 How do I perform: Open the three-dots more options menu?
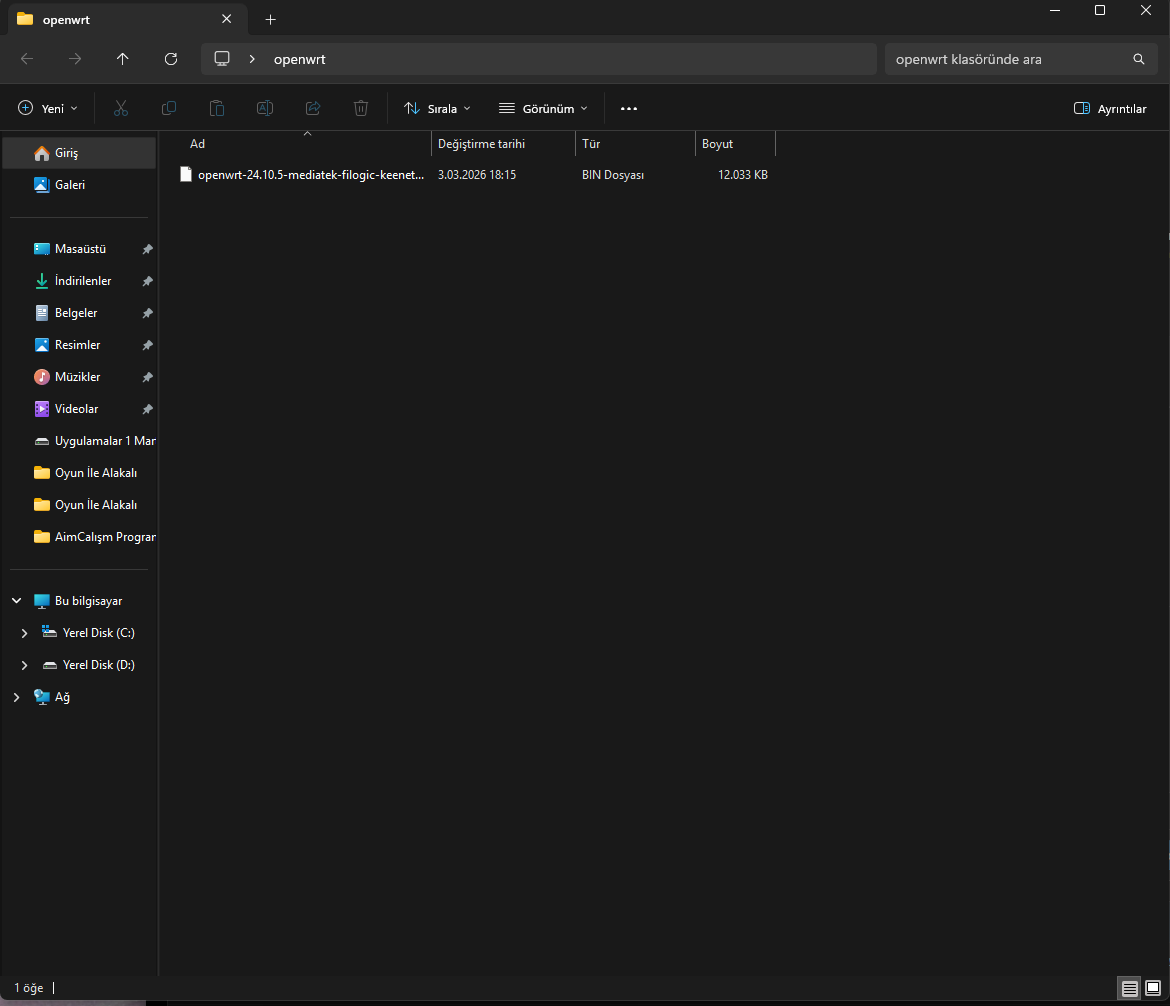point(629,108)
